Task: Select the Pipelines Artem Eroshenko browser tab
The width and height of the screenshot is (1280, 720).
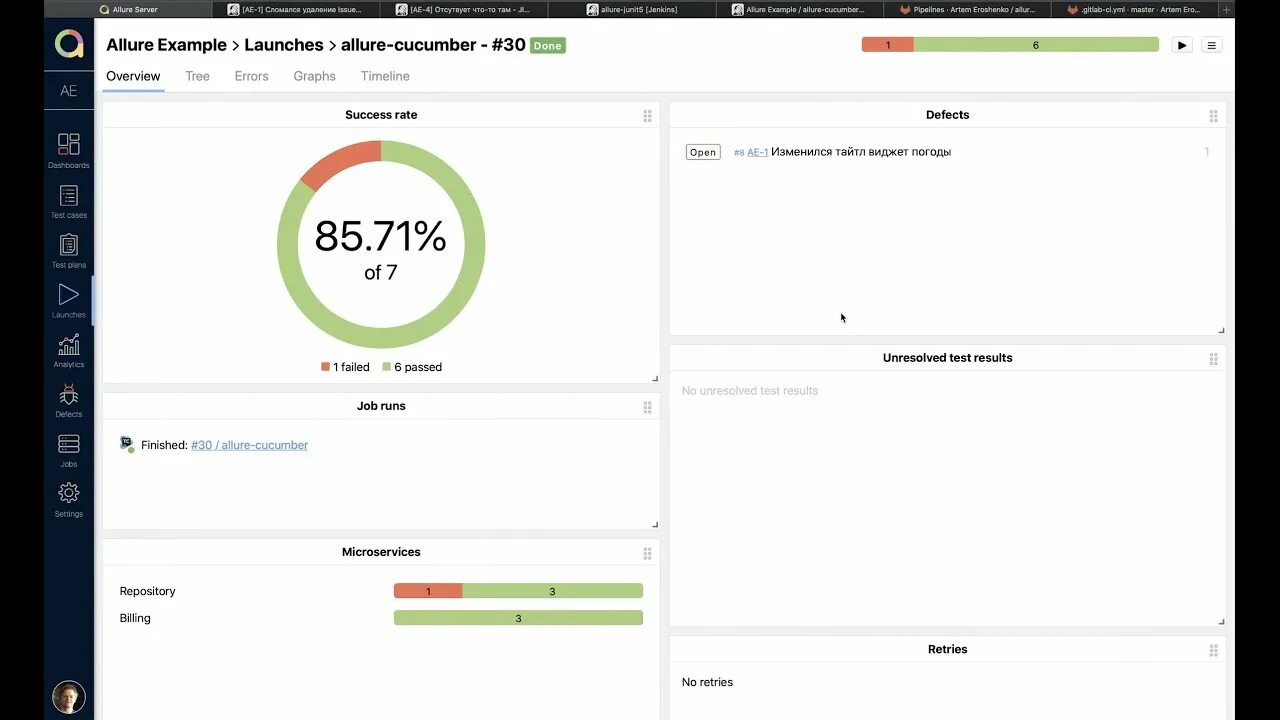Action: coord(967,9)
